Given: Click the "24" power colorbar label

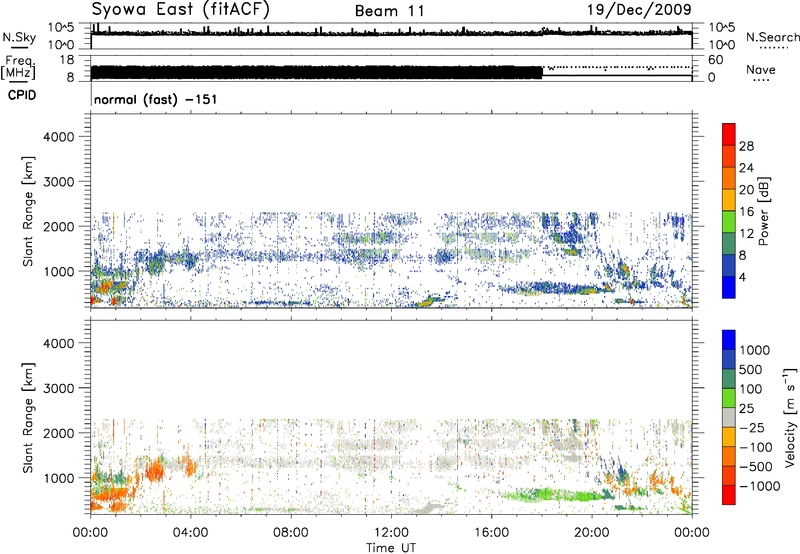Looking at the screenshot, I should point(746,168).
